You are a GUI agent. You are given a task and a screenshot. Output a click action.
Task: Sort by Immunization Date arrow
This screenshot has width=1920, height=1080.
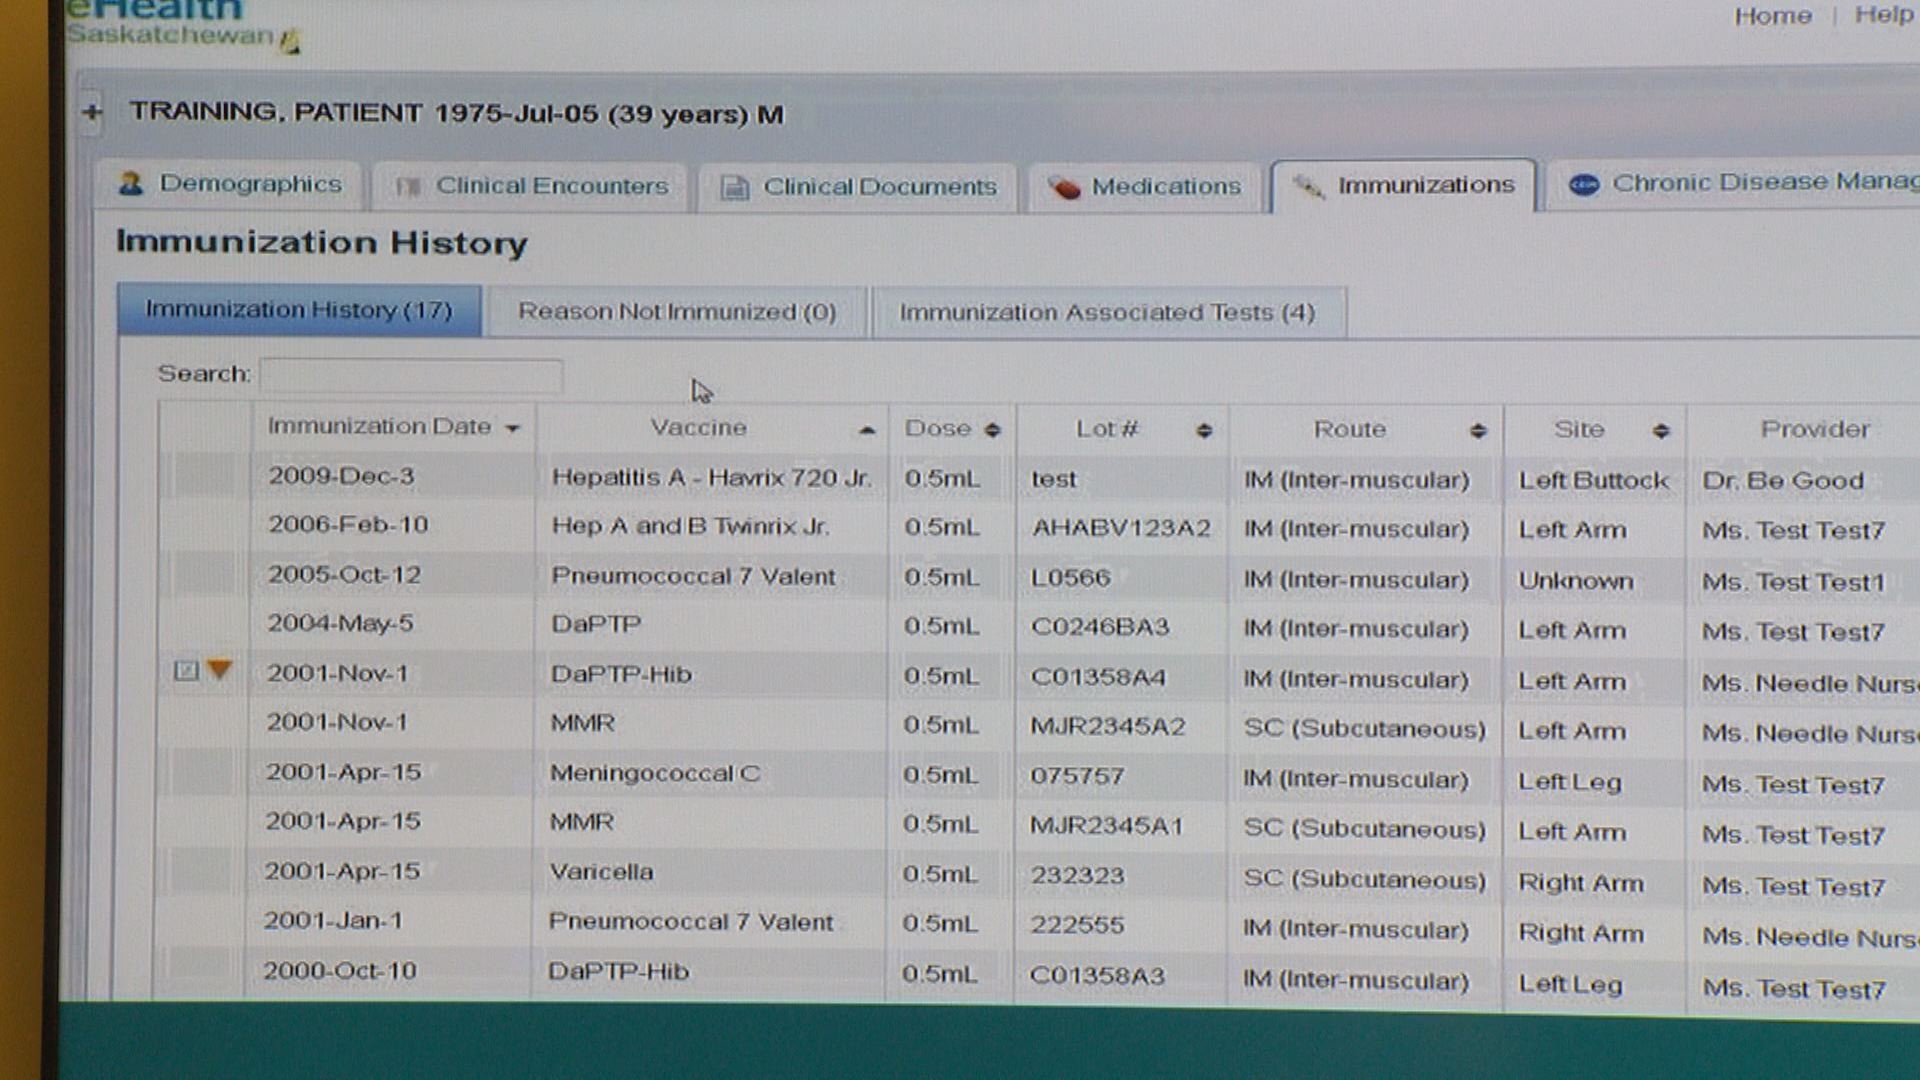(513, 428)
